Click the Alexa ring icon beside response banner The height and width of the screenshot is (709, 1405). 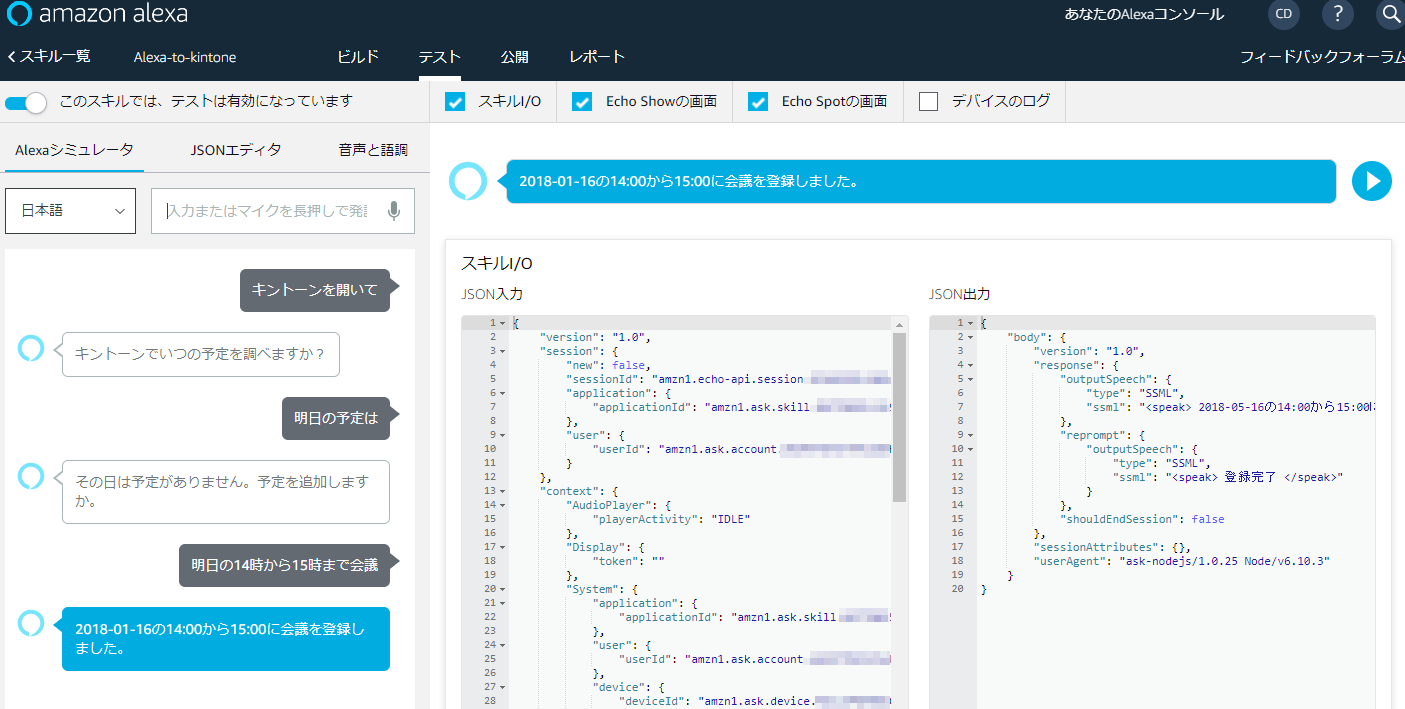coord(467,181)
